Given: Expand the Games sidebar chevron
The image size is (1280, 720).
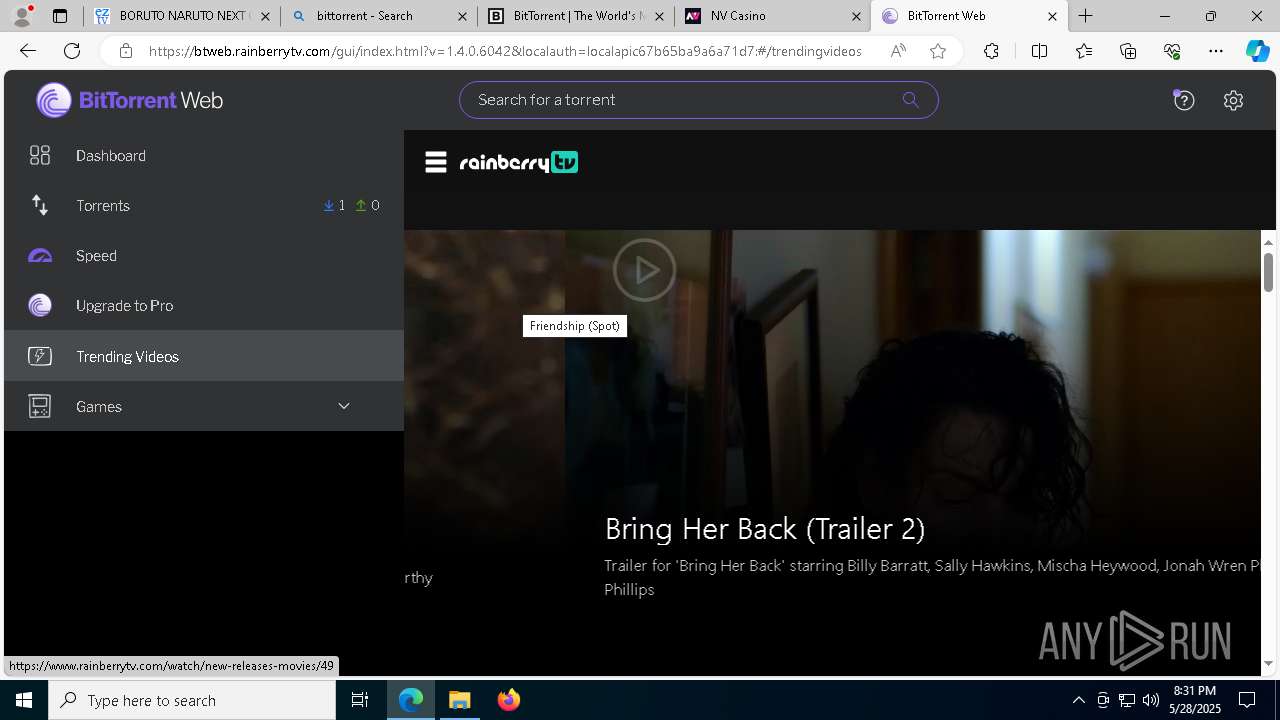Looking at the screenshot, I should (344, 406).
